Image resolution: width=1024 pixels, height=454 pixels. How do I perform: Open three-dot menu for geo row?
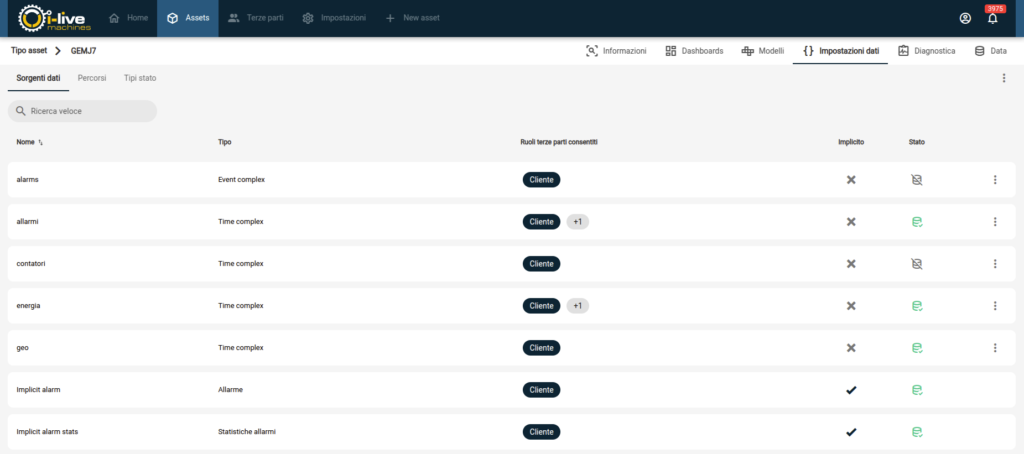pyautogui.click(x=995, y=348)
